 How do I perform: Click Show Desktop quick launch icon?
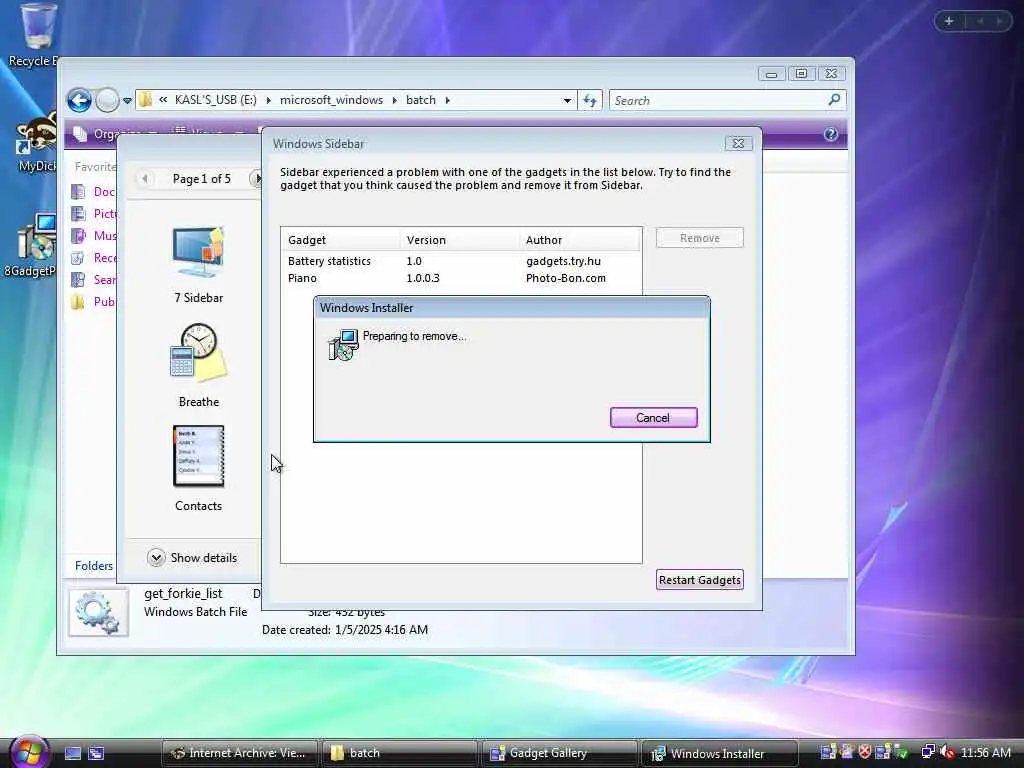point(73,753)
